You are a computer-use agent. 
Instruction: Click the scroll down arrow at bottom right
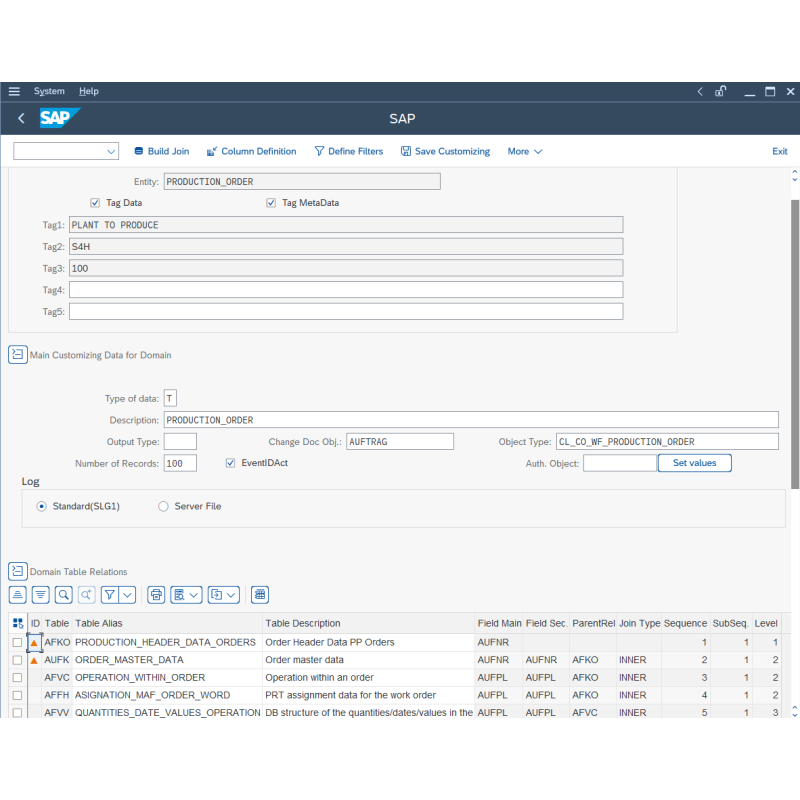click(794, 714)
